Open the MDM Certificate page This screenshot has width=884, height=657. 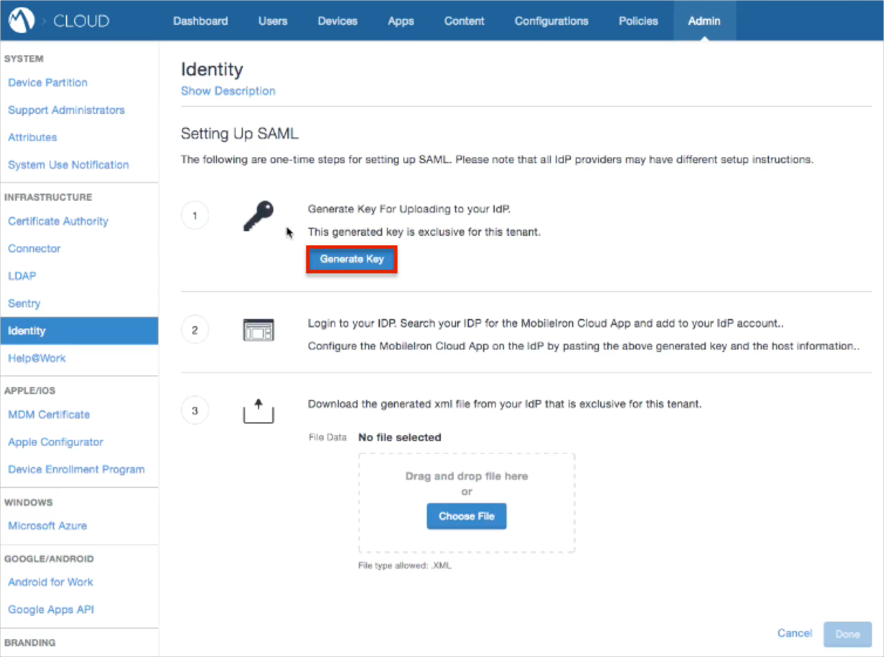49,414
